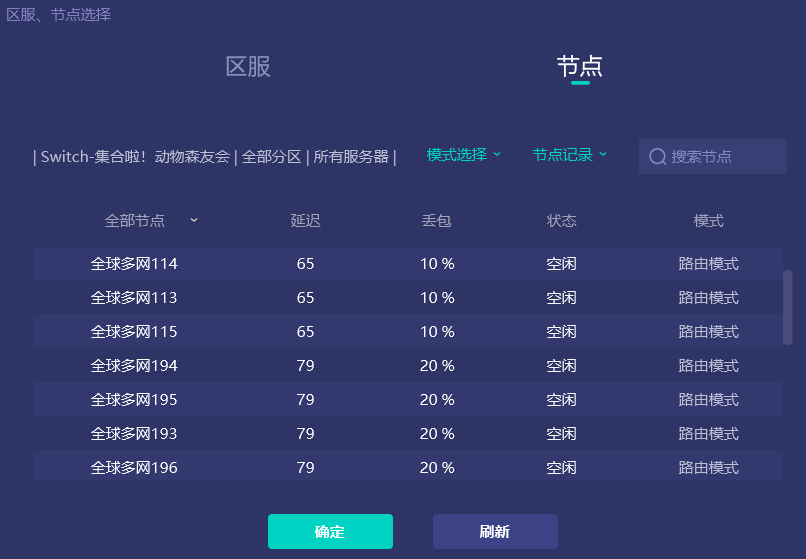Image resolution: width=806 pixels, height=559 pixels.
Task: Select node 全球多网195
Action: pos(134,400)
